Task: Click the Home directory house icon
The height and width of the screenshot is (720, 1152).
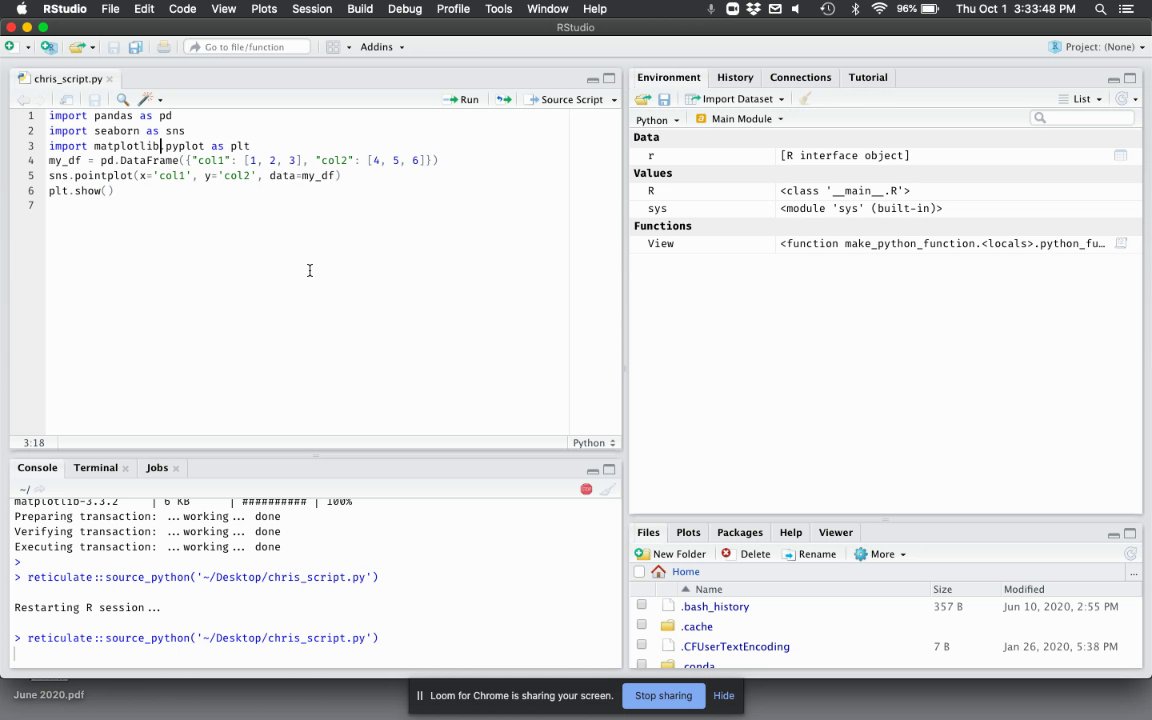Action: [x=658, y=572]
